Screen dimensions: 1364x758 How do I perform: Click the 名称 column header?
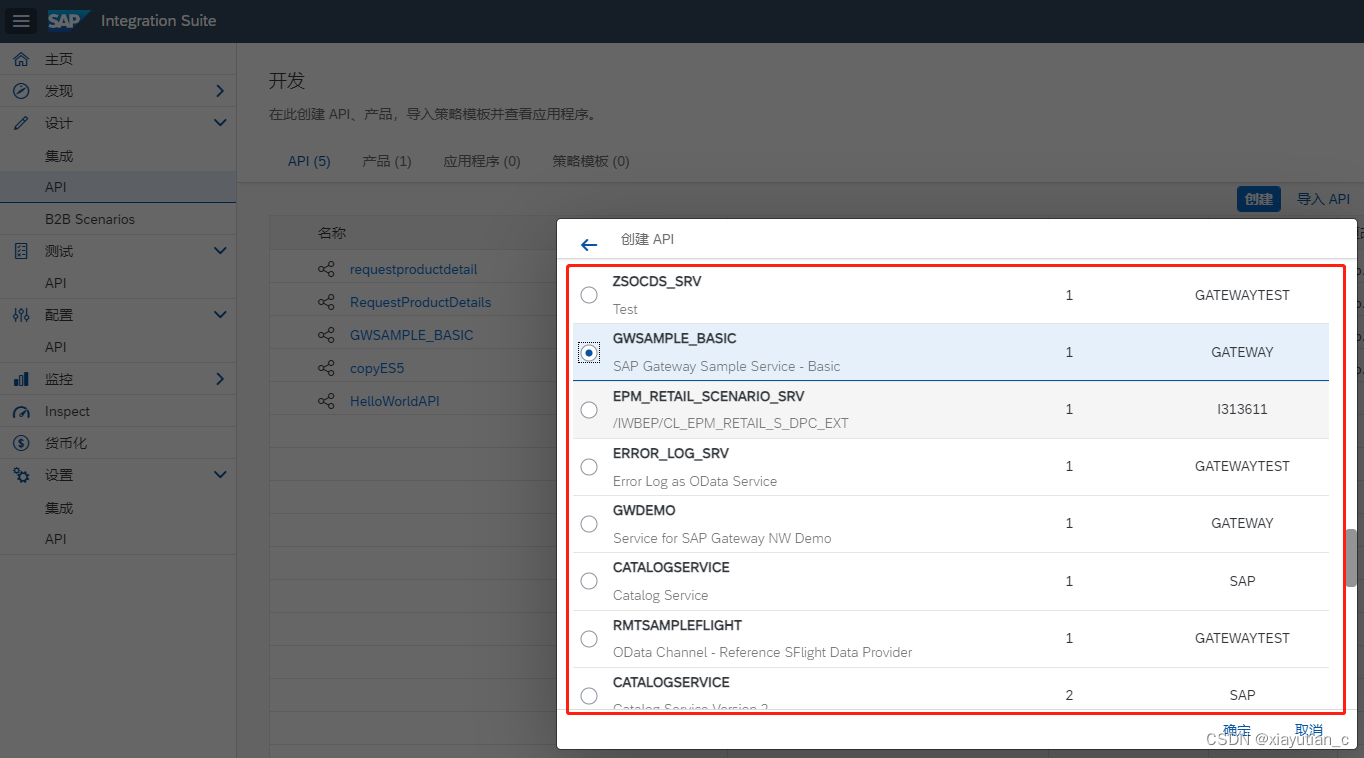pyautogui.click(x=332, y=233)
